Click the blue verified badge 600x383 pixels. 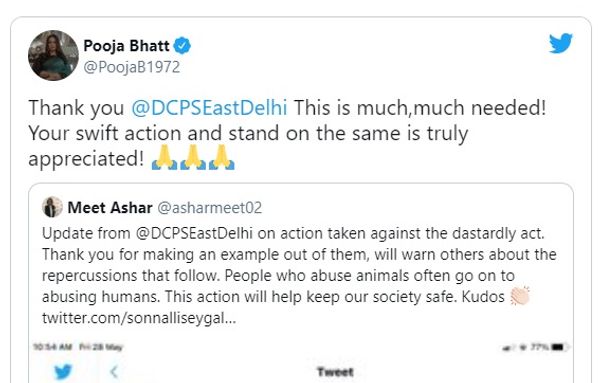(x=182, y=46)
